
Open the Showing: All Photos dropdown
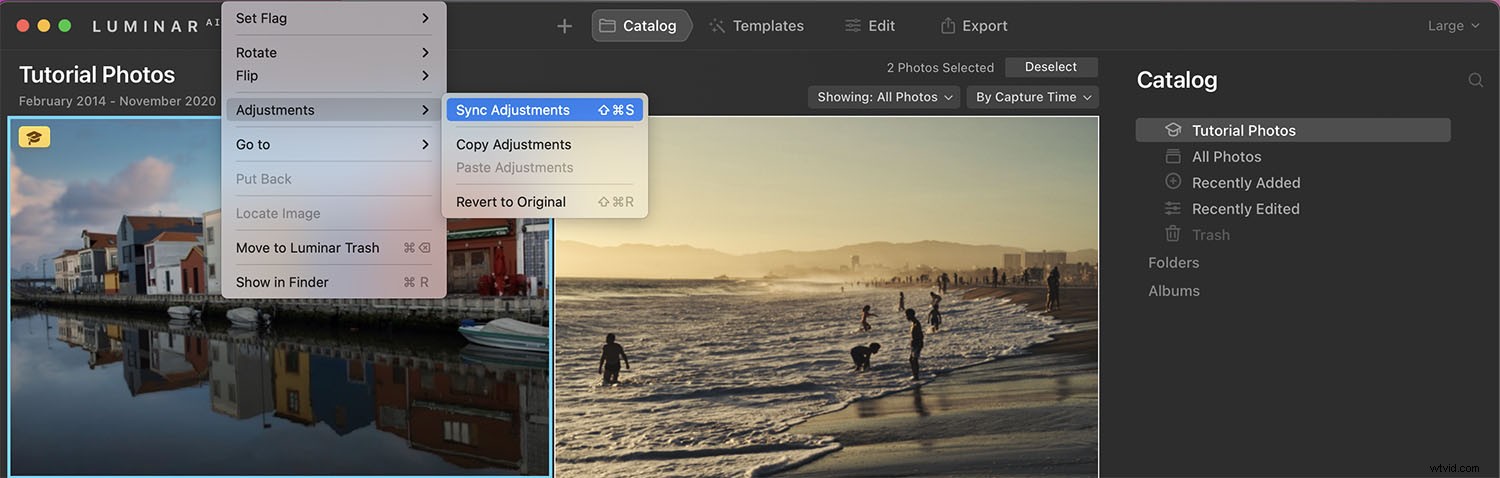(x=884, y=97)
